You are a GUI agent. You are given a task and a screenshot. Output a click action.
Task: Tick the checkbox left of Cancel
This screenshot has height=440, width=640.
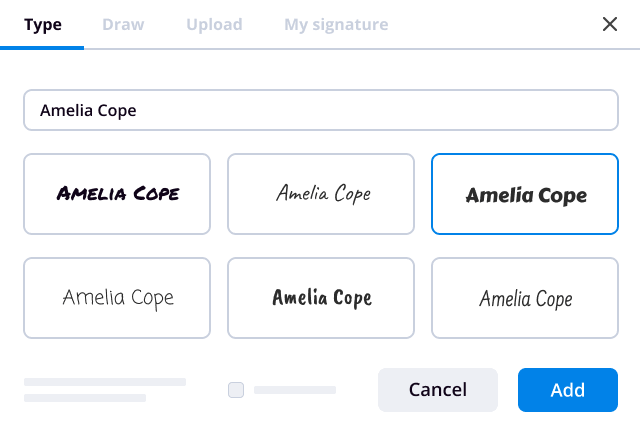click(x=236, y=390)
